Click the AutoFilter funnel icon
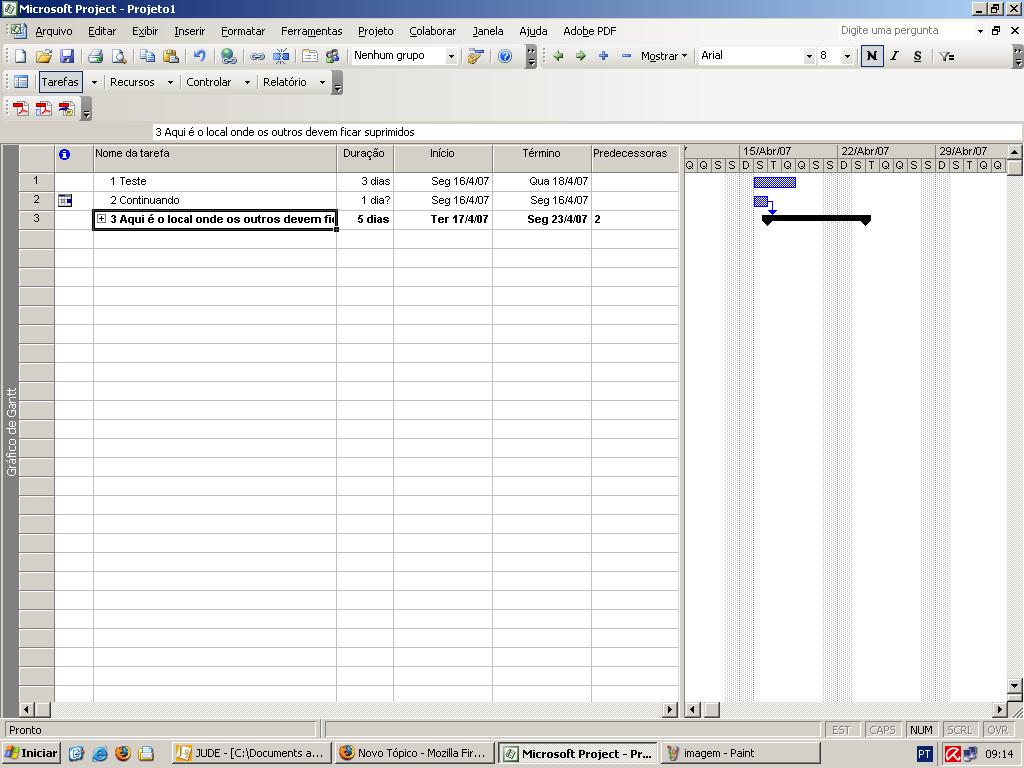Viewport: 1024px width, 768px height. click(x=946, y=56)
